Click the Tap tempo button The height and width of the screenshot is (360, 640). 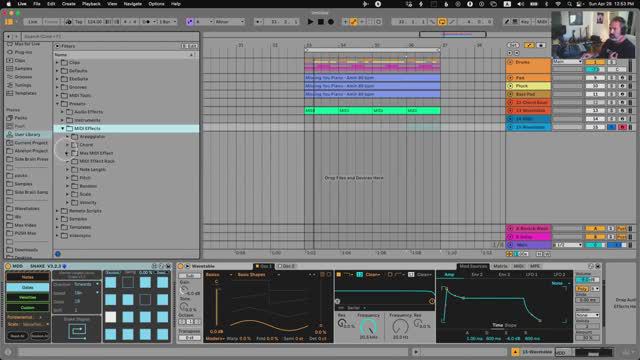[x=79, y=22]
